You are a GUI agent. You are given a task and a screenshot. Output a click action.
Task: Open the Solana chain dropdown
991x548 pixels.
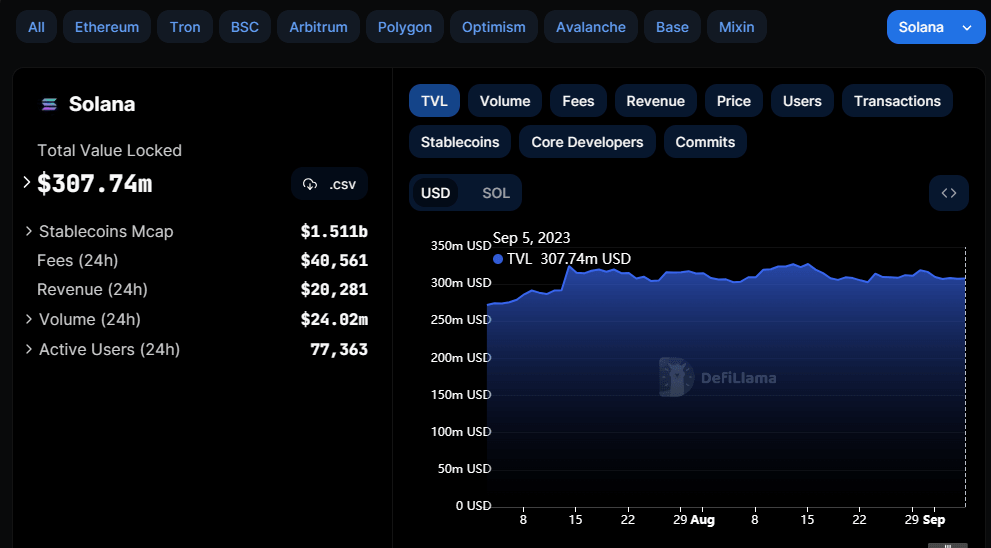(935, 27)
